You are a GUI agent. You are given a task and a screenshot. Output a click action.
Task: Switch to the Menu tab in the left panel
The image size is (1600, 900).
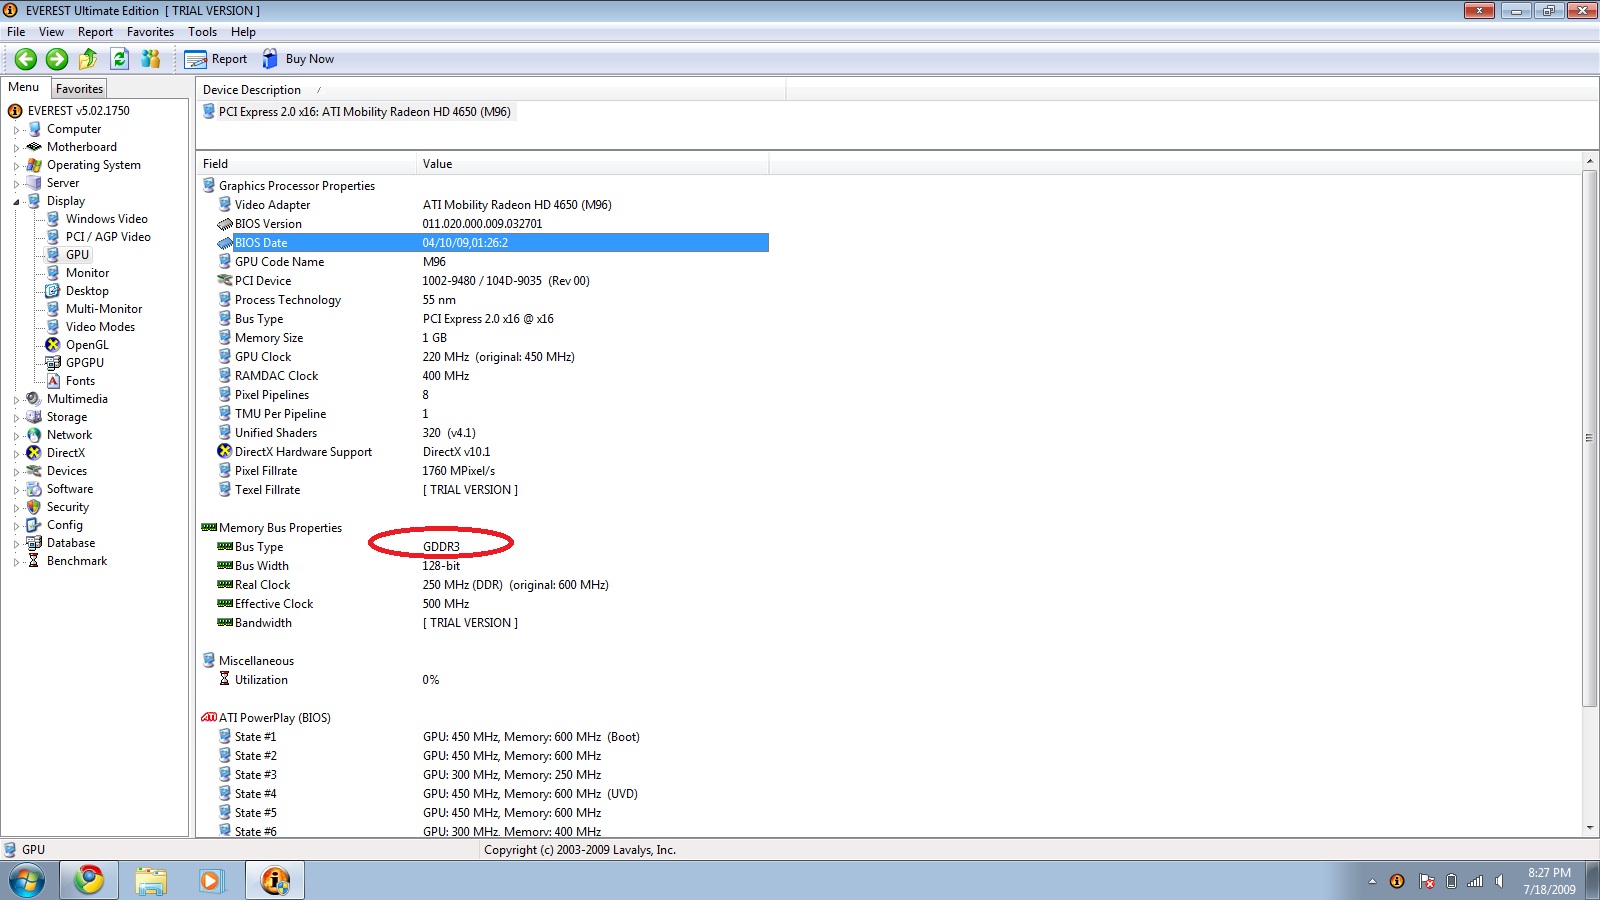(24, 87)
